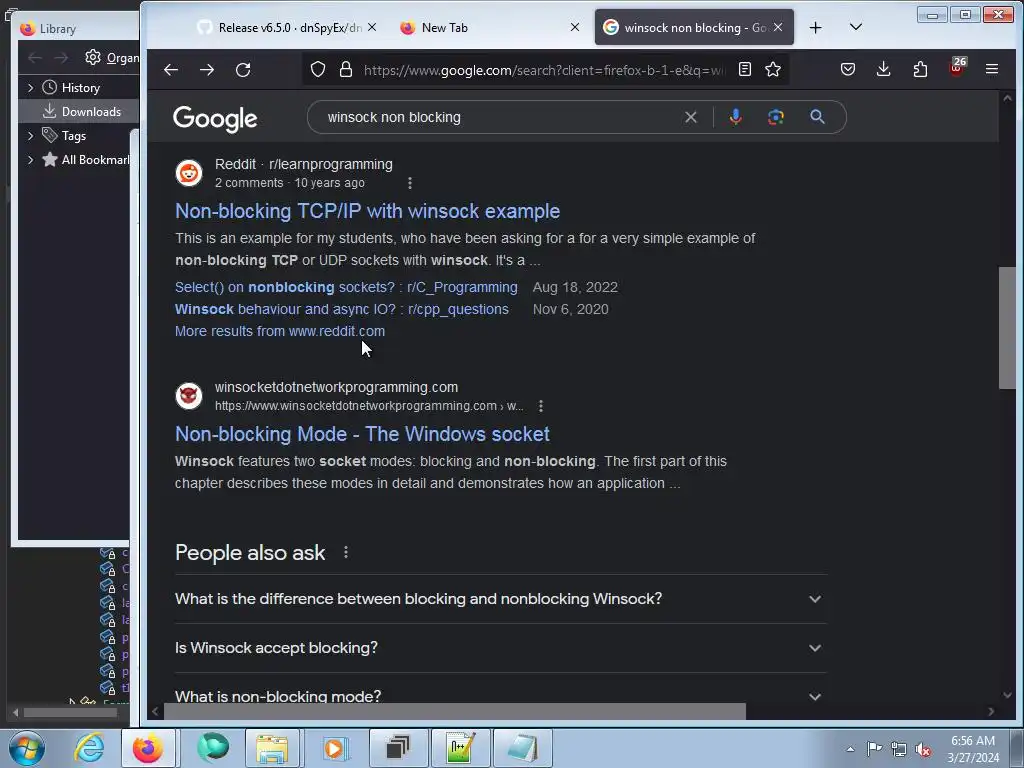This screenshot has width=1024, height=768.
Task: Toggle reader view icon in address bar
Action: click(744, 69)
